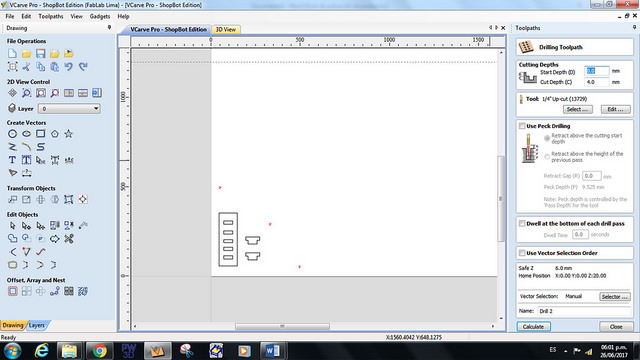Image resolution: width=640 pixels, height=360 pixels.
Task: Zoom to the selected objects
Action: 55,93
